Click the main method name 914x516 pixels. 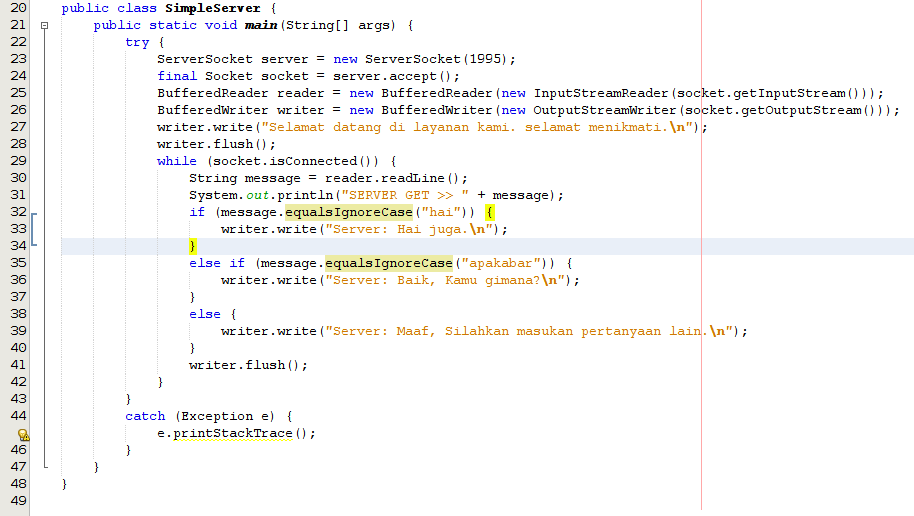(x=261, y=25)
